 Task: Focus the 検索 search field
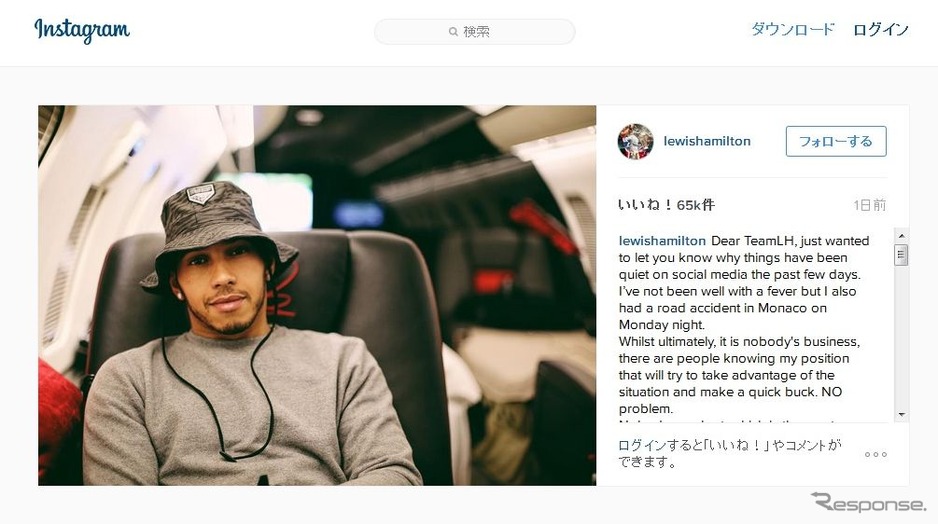point(475,32)
